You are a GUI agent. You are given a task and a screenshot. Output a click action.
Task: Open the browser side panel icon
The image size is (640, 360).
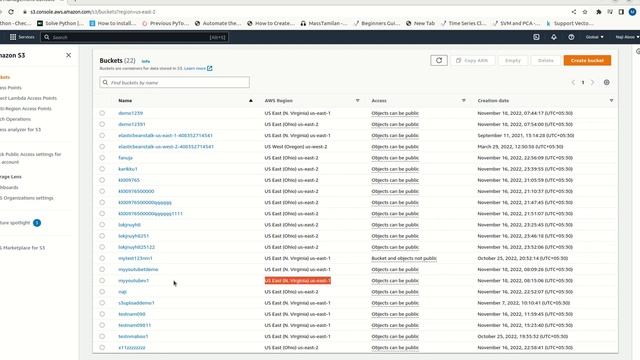click(x=621, y=12)
